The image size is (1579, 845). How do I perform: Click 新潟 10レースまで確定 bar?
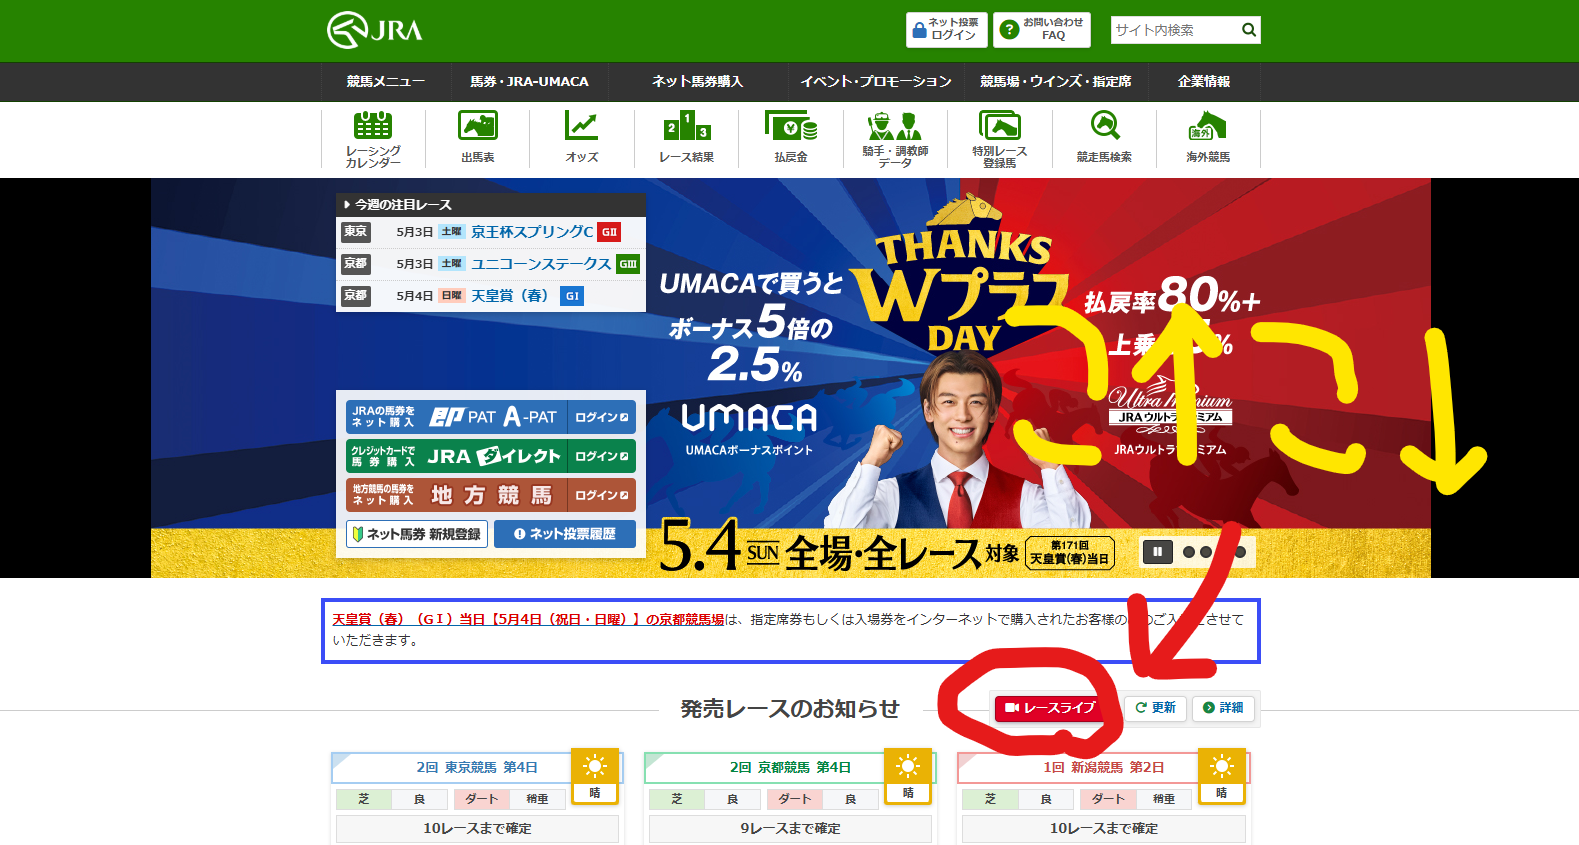click(1104, 829)
